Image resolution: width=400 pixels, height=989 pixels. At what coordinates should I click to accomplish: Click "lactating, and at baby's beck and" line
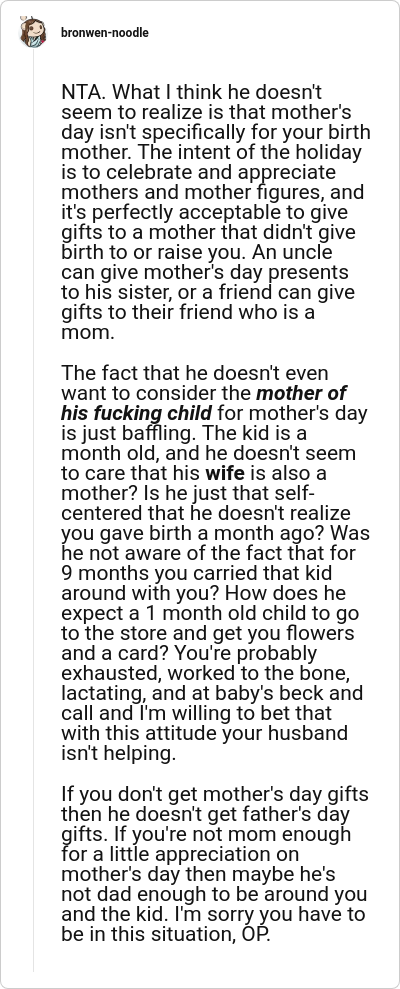[212, 693]
